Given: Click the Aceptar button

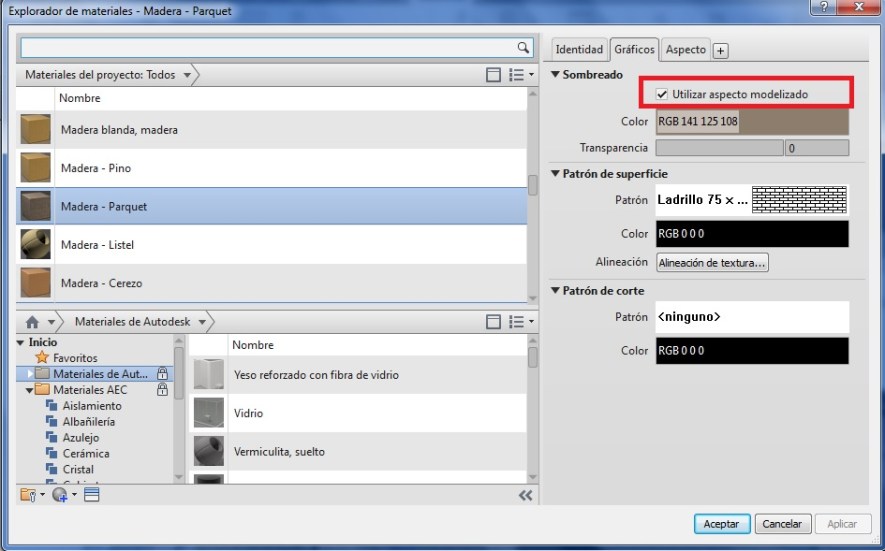Looking at the screenshot, I should tap(721, 523).
